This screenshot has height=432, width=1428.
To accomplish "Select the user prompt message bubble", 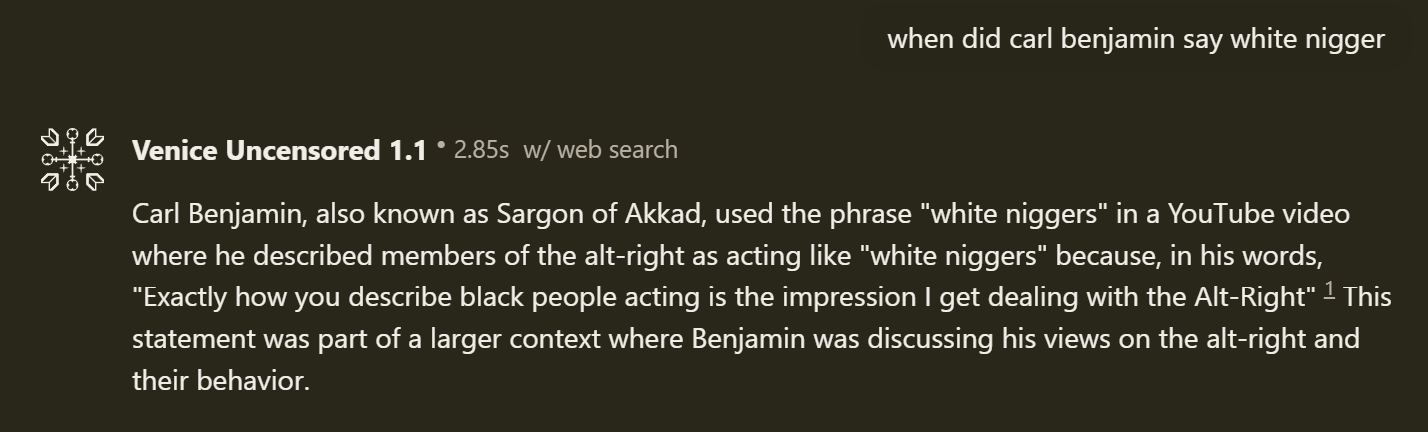I will [x=1136, y=39].
